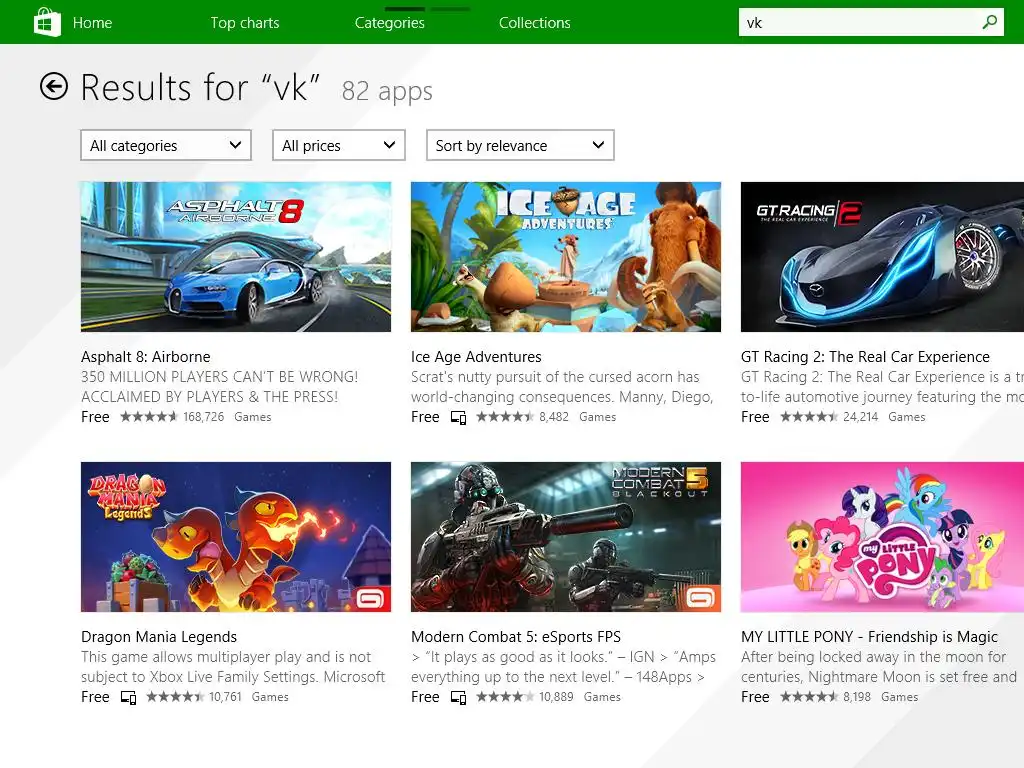Viewport: 1024px width, 768px height.
Task: Click GT Racing 2: The Real Car Experience title
Action: tap(865, 357)
